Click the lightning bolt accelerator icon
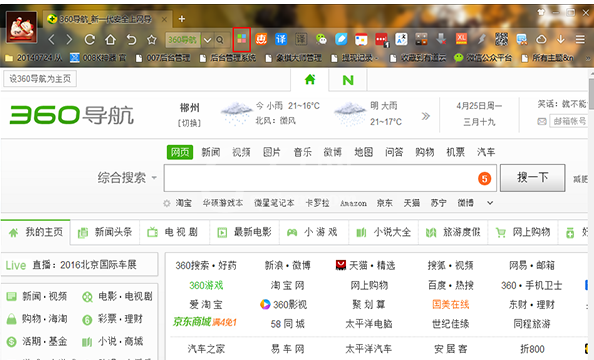 click(481, 39)
